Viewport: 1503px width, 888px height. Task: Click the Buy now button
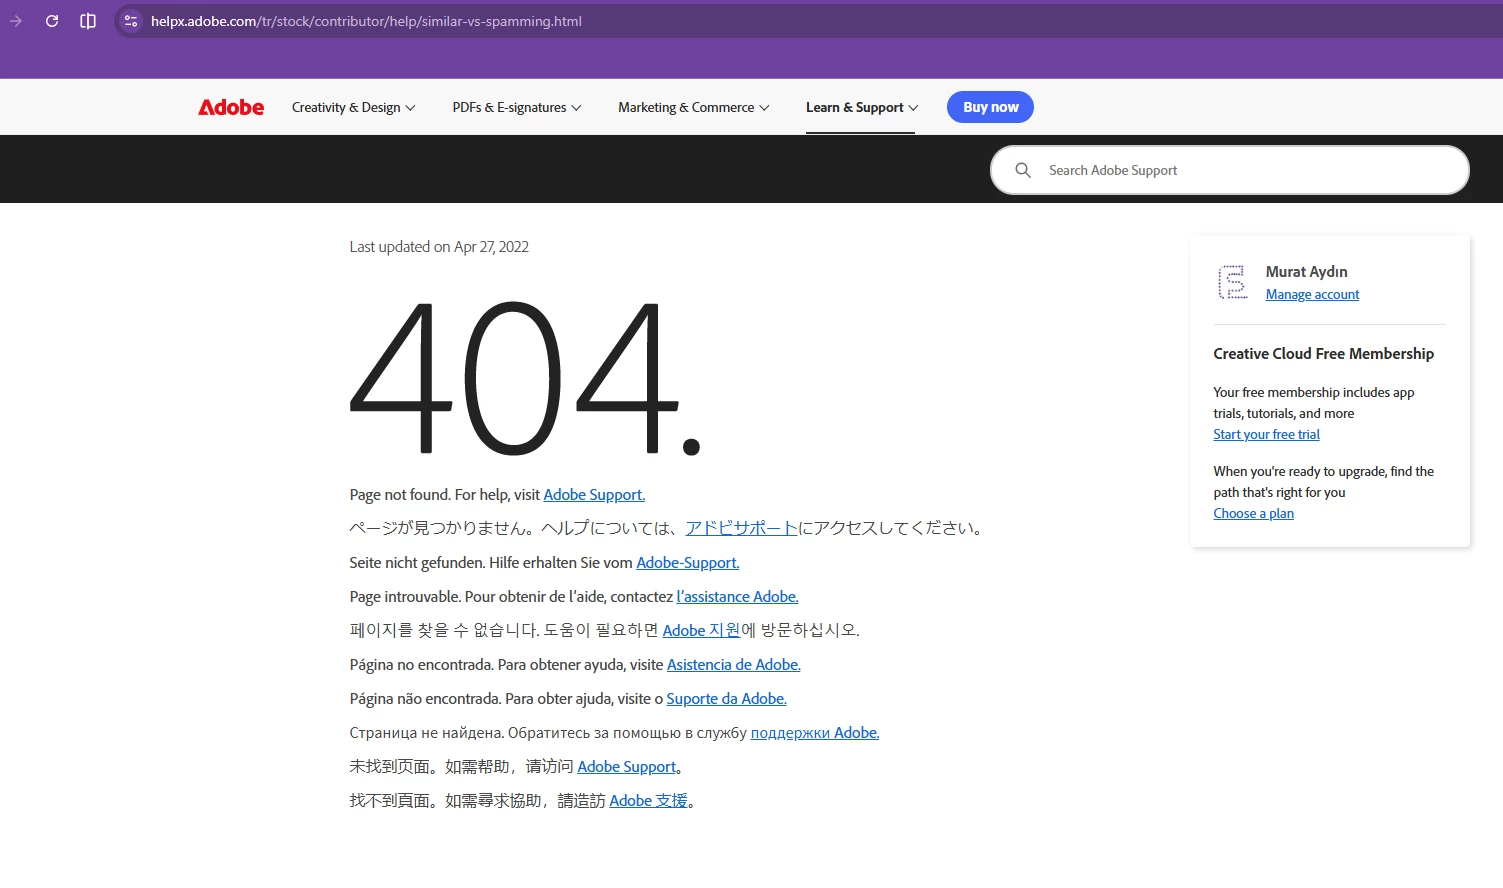(990, 107)
